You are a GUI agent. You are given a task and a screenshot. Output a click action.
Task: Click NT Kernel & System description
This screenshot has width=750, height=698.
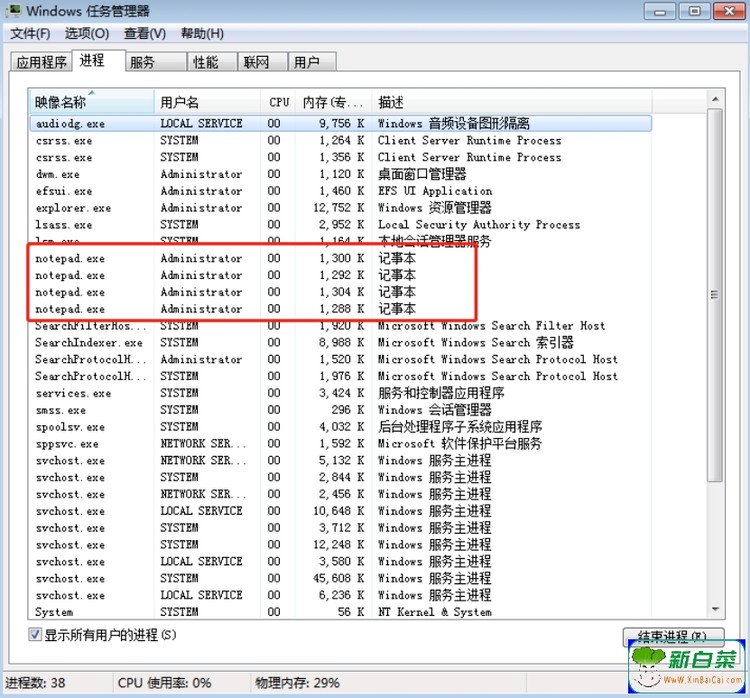[x=435, y=612]
